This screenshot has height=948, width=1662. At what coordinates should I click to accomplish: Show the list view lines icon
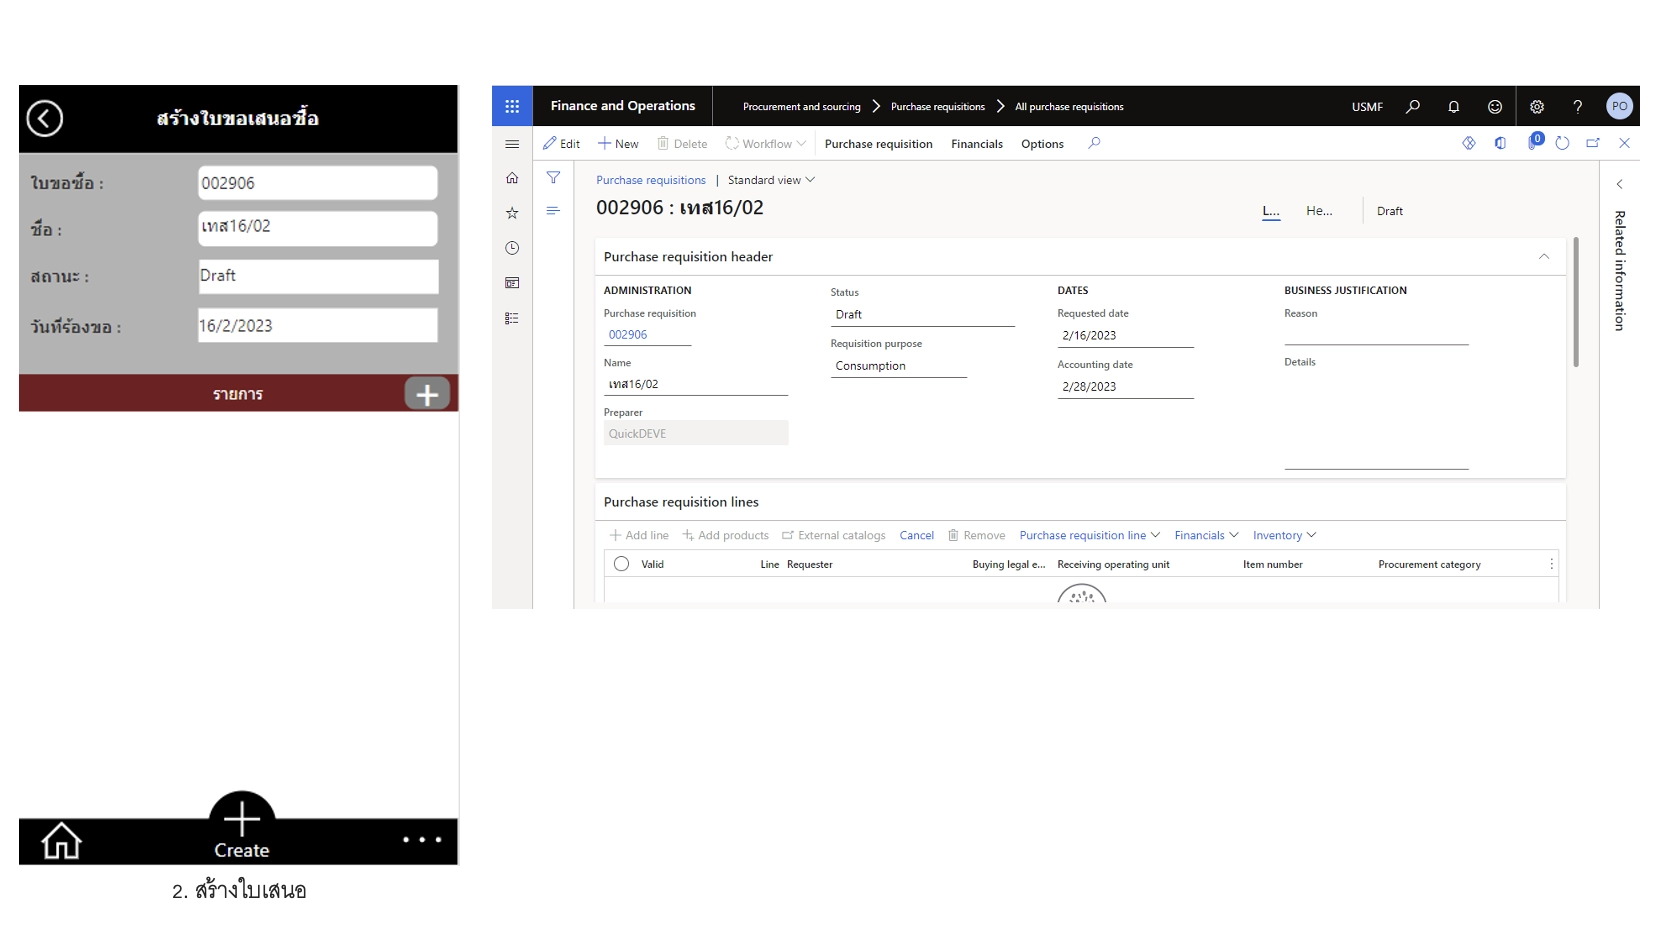(x=553, y=211)
